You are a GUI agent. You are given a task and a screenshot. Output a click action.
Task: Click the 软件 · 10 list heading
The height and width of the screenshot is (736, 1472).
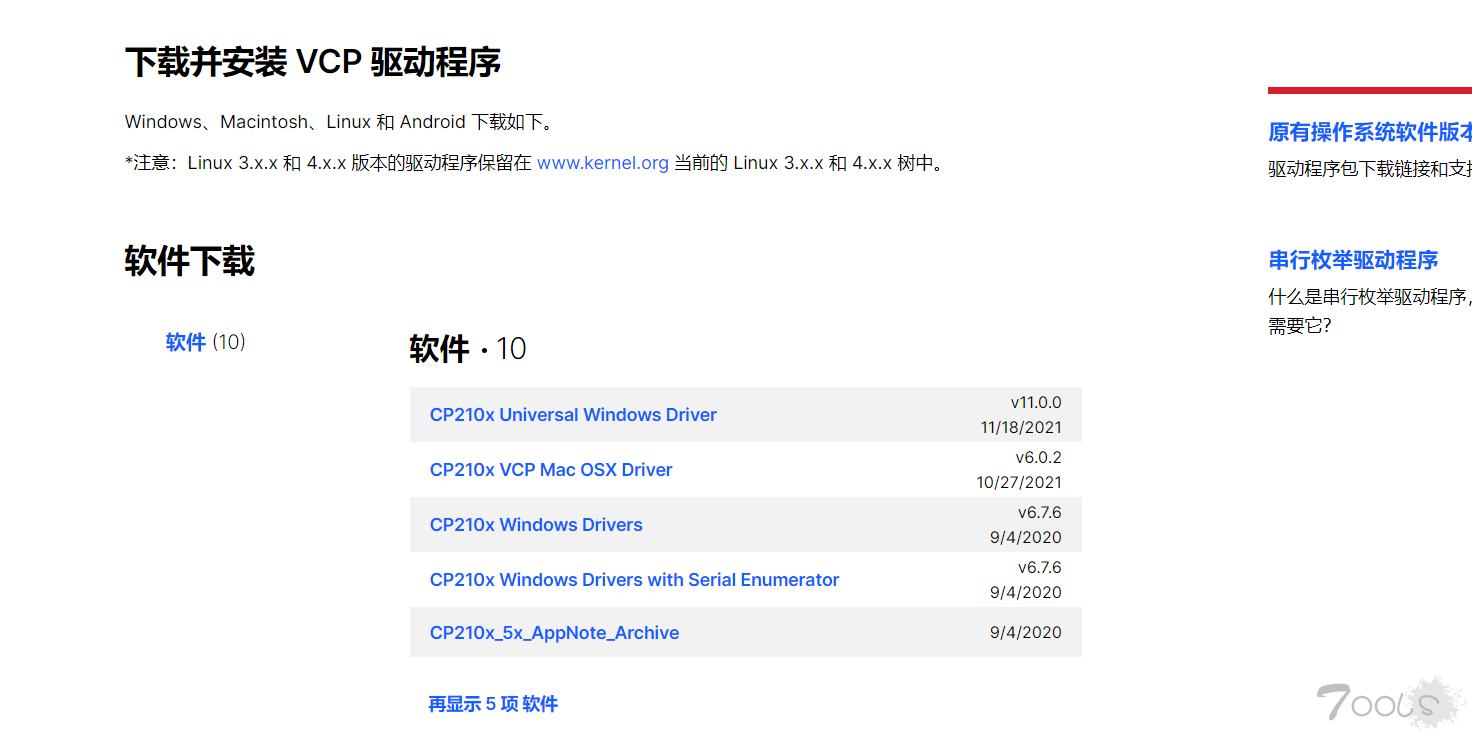pos(468,349)
